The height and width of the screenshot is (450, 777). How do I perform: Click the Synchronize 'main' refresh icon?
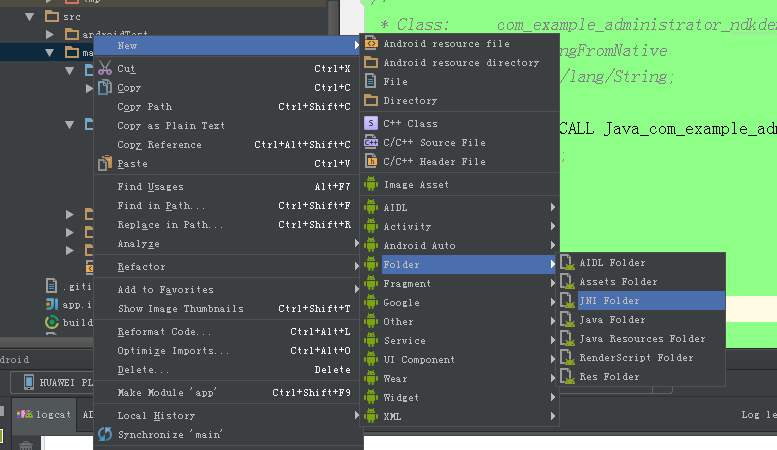point(105,434)
